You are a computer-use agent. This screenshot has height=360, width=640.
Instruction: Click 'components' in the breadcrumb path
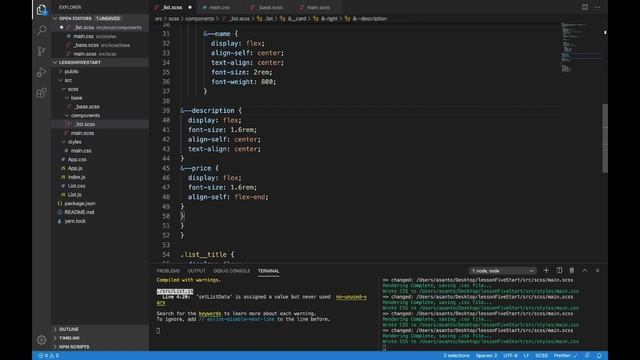tap(199, 19)
